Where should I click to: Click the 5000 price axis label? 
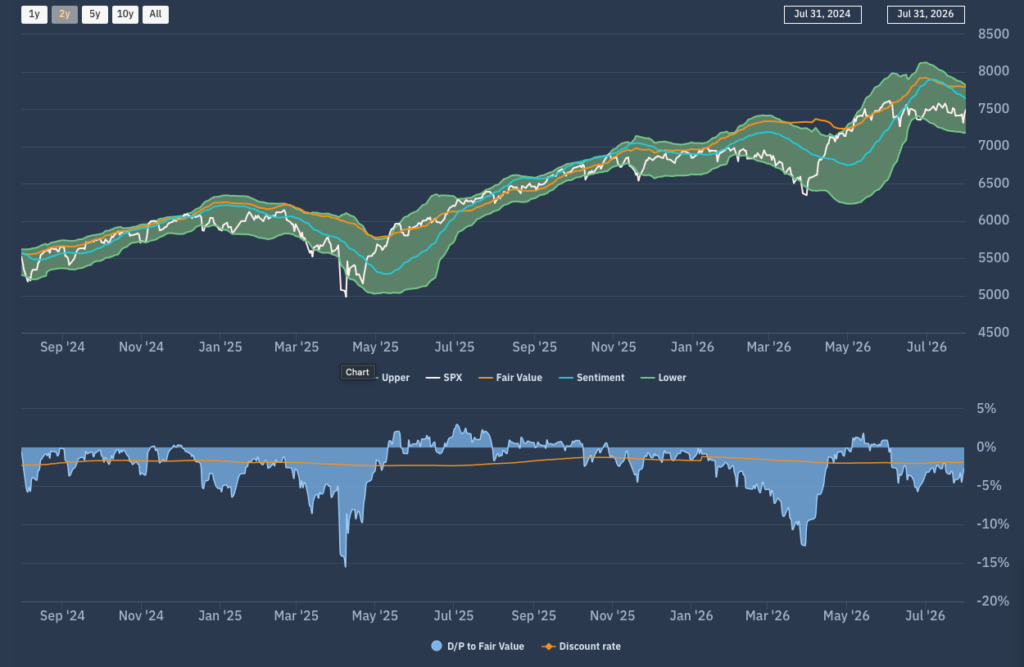(x=993, y=295)
